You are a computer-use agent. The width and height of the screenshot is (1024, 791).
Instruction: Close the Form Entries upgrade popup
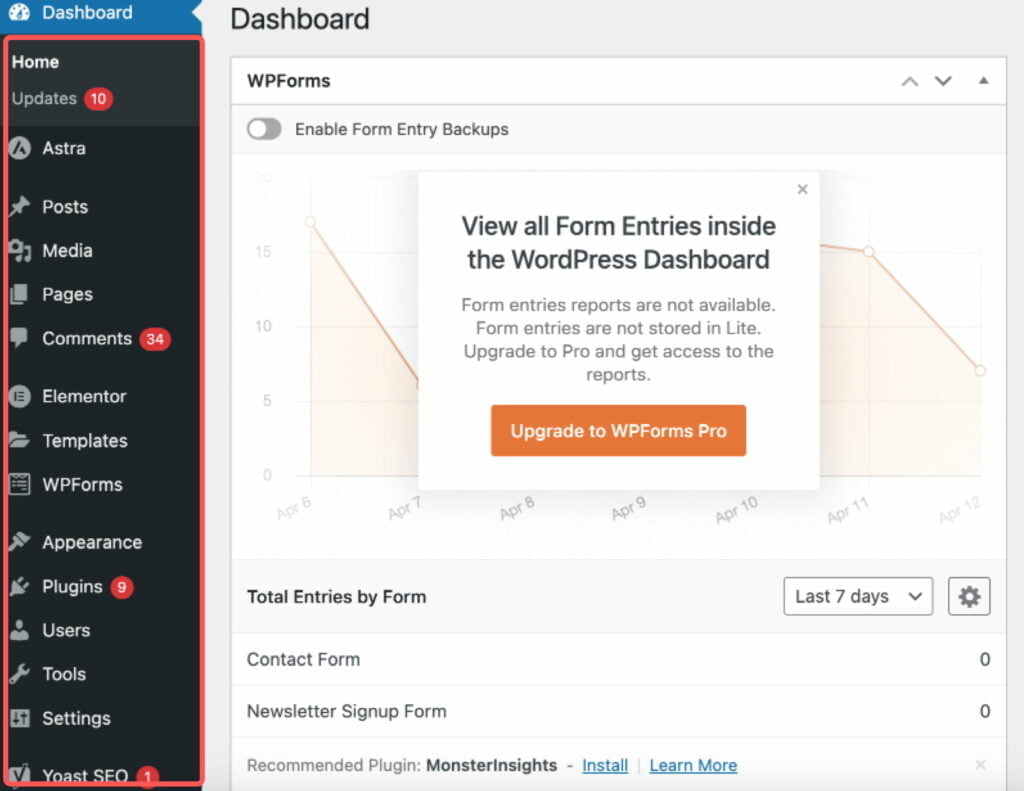pos(803,189)
